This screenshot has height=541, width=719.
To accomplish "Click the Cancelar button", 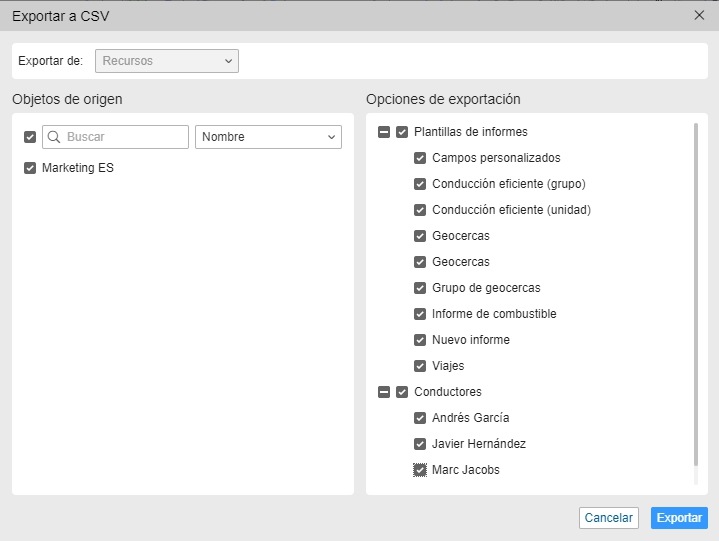I will (x=608, y=518).
